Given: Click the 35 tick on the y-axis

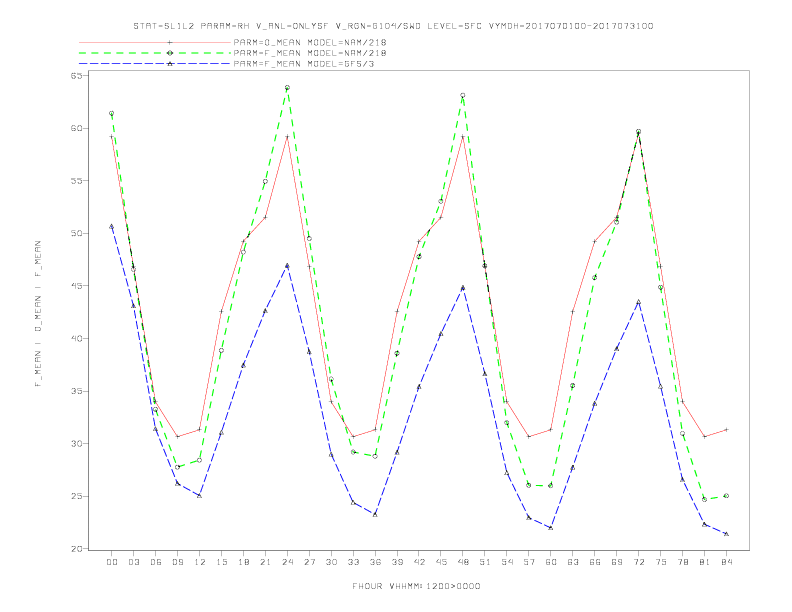Looking at the screenshot, I should [77, 391].
